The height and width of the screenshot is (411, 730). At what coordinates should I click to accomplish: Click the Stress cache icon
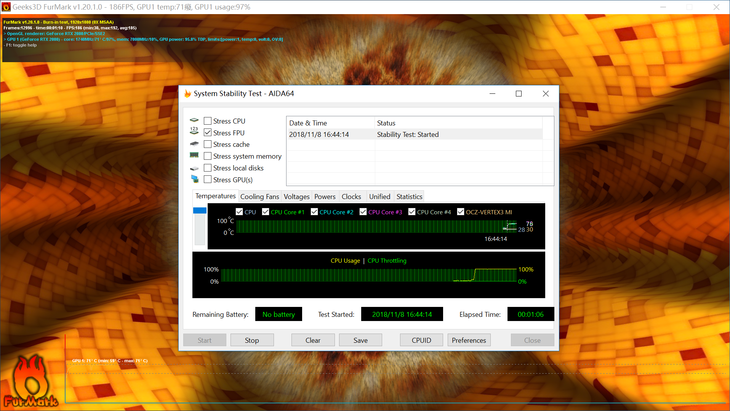pyautogui.click(x=194, y=144)
